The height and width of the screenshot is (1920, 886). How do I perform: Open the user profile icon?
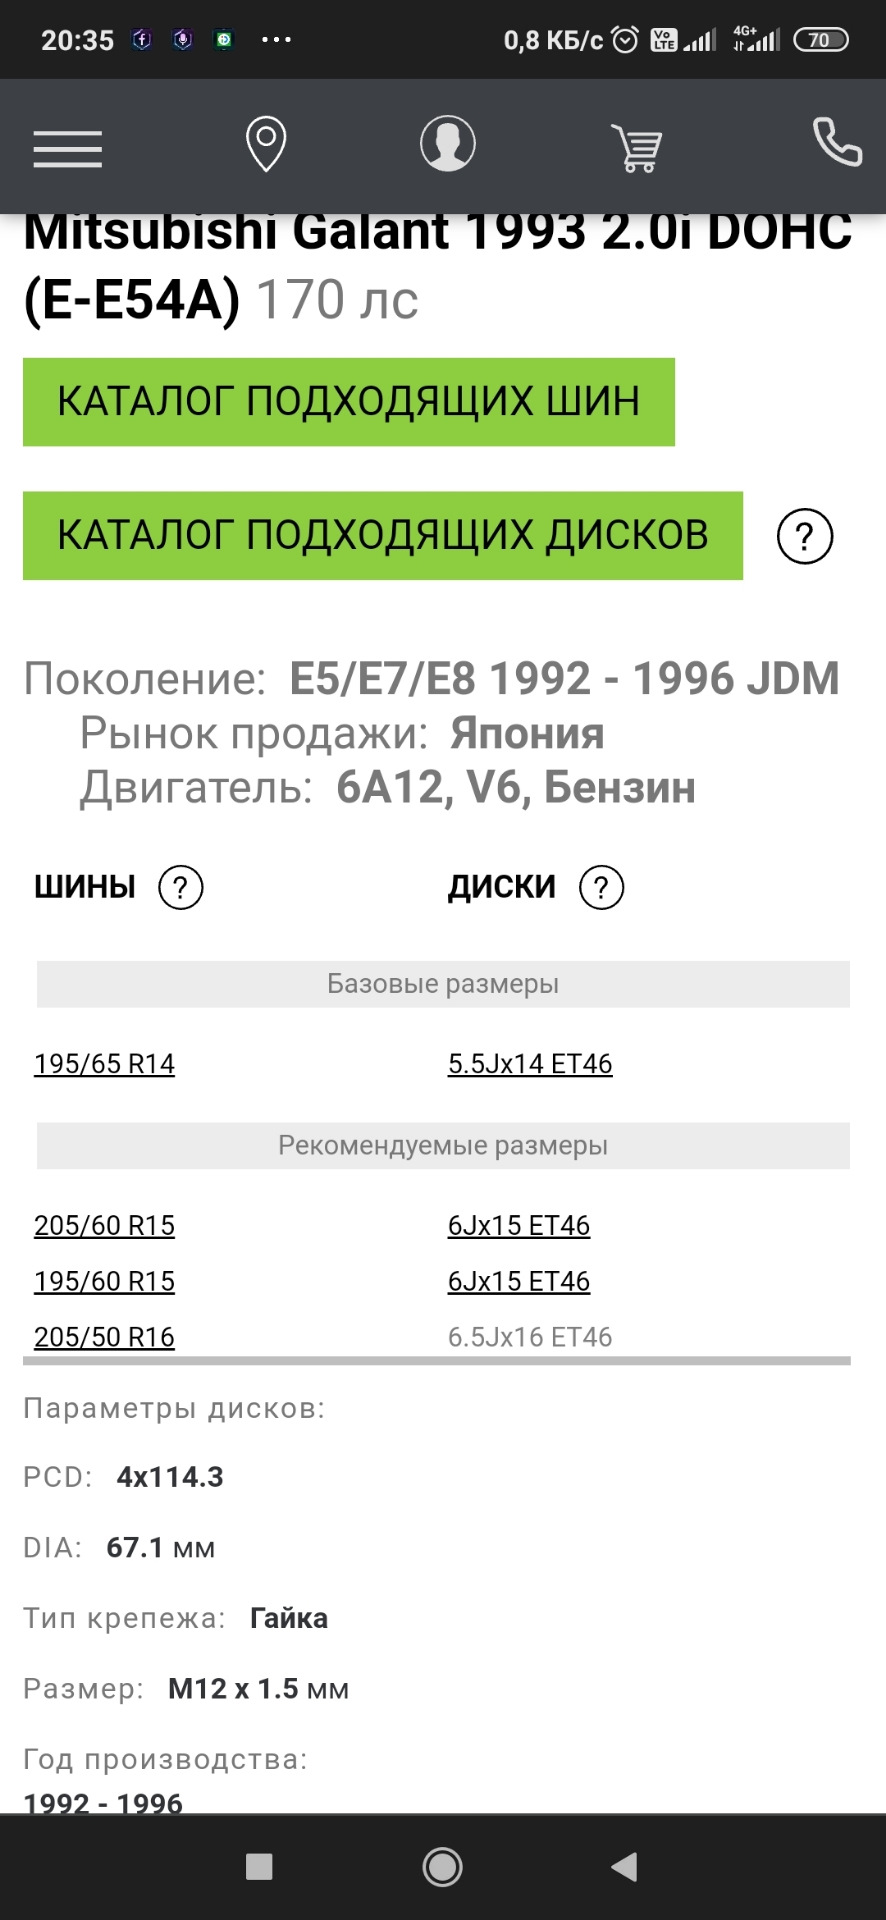click(447, 144)
